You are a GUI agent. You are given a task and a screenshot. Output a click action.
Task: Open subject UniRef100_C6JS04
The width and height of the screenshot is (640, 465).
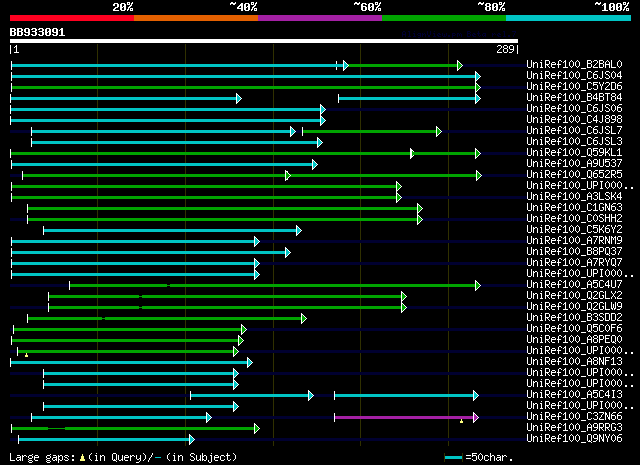574,76
